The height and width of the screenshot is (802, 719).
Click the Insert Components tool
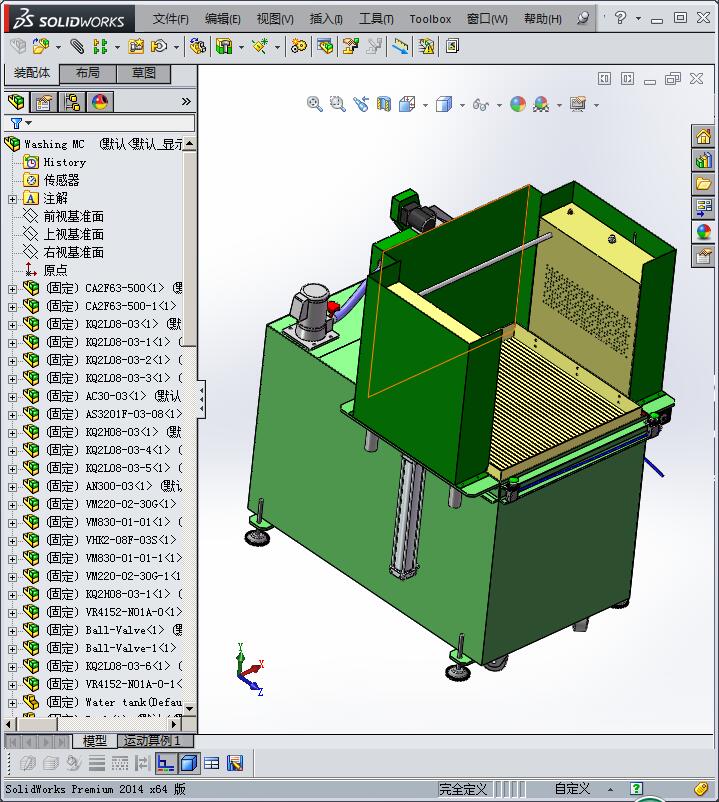(x=41, y=47)
